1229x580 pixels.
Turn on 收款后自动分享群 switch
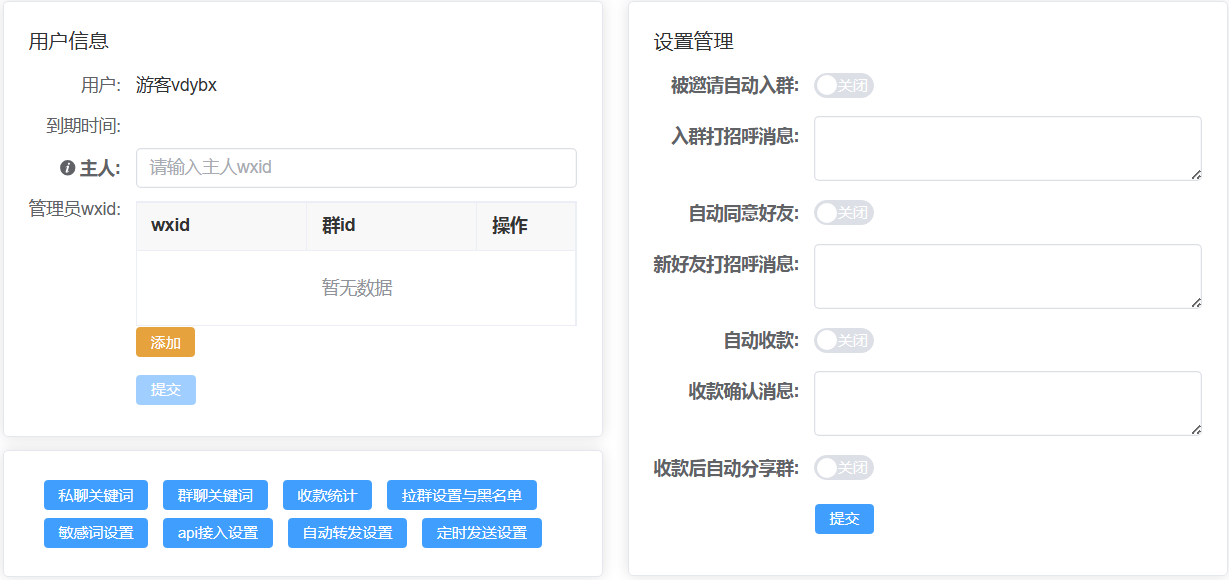pos(843,467)
